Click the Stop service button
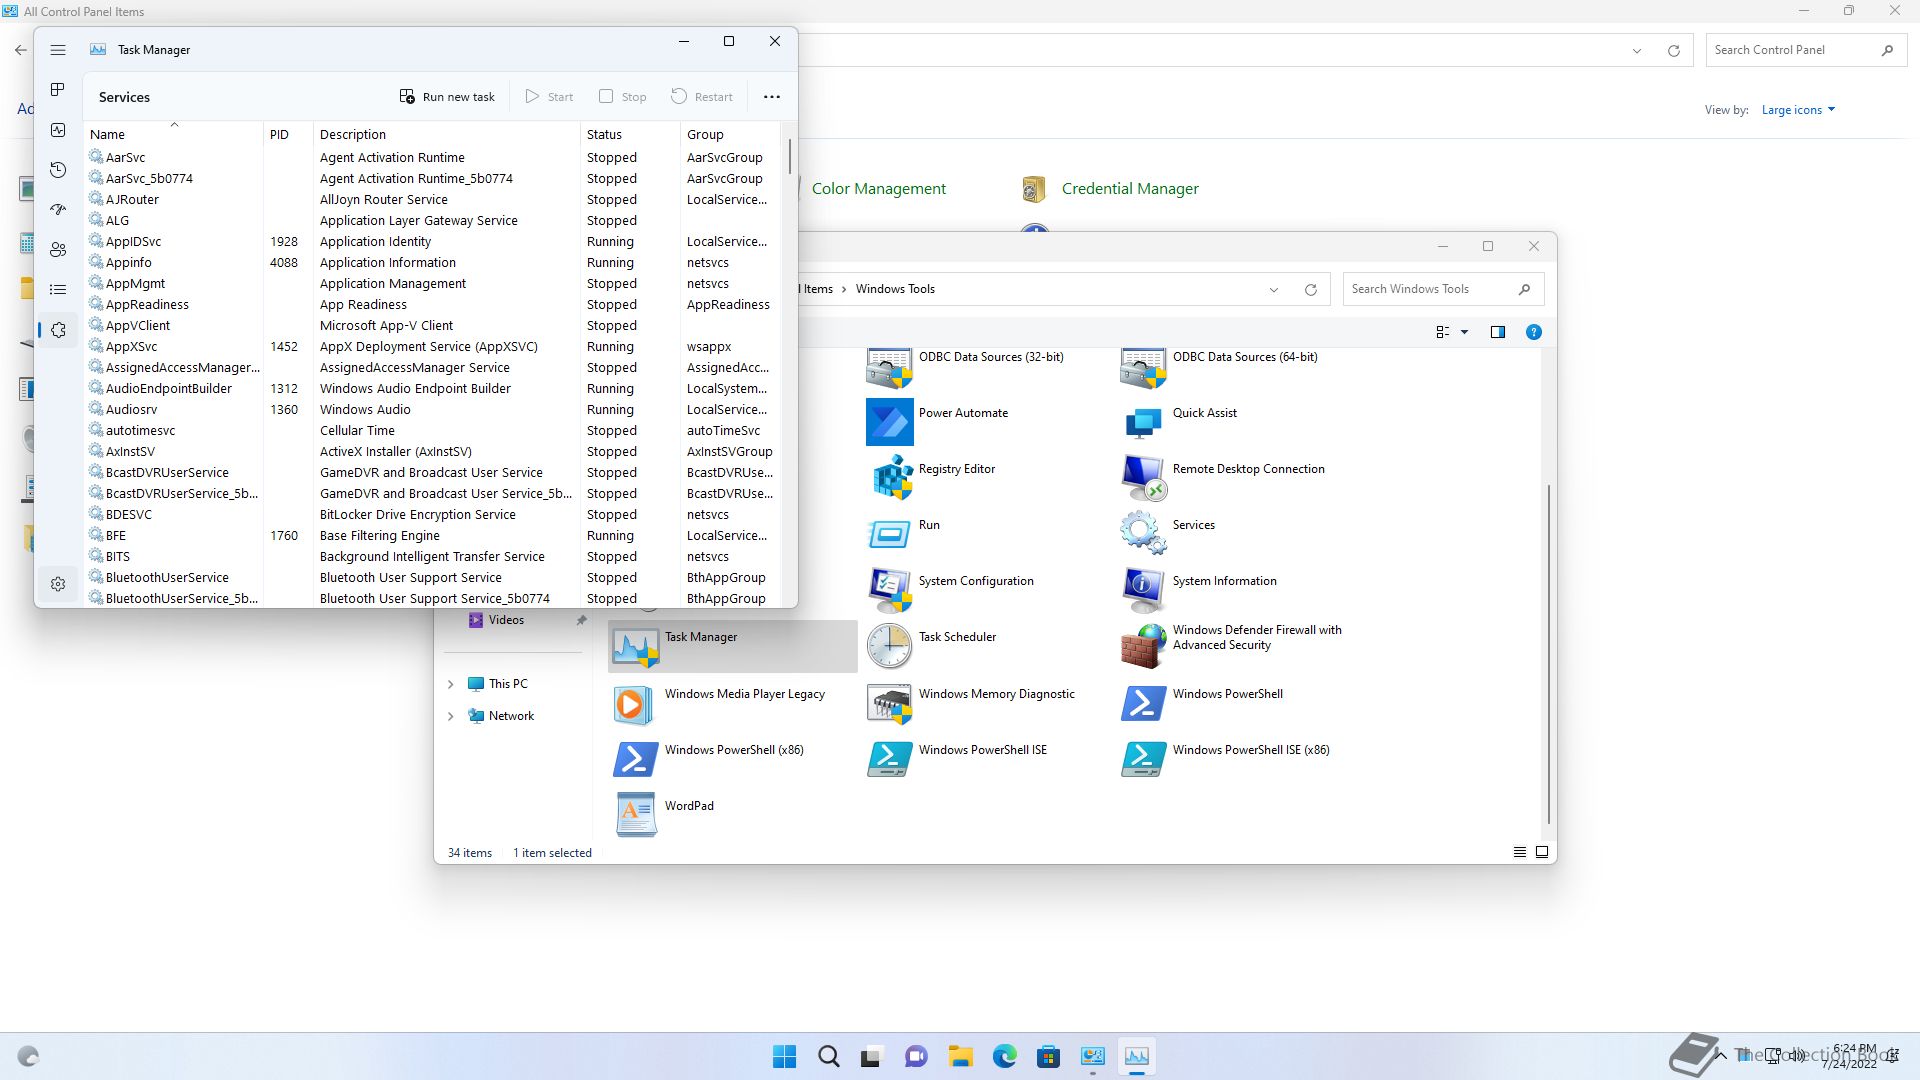 (x=622, y=97)
